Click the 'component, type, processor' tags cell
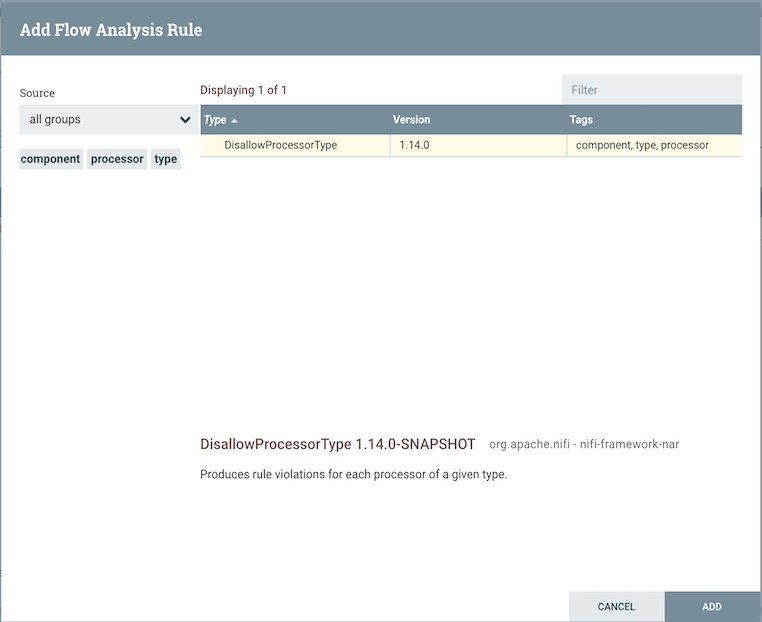 pos(642,145)
